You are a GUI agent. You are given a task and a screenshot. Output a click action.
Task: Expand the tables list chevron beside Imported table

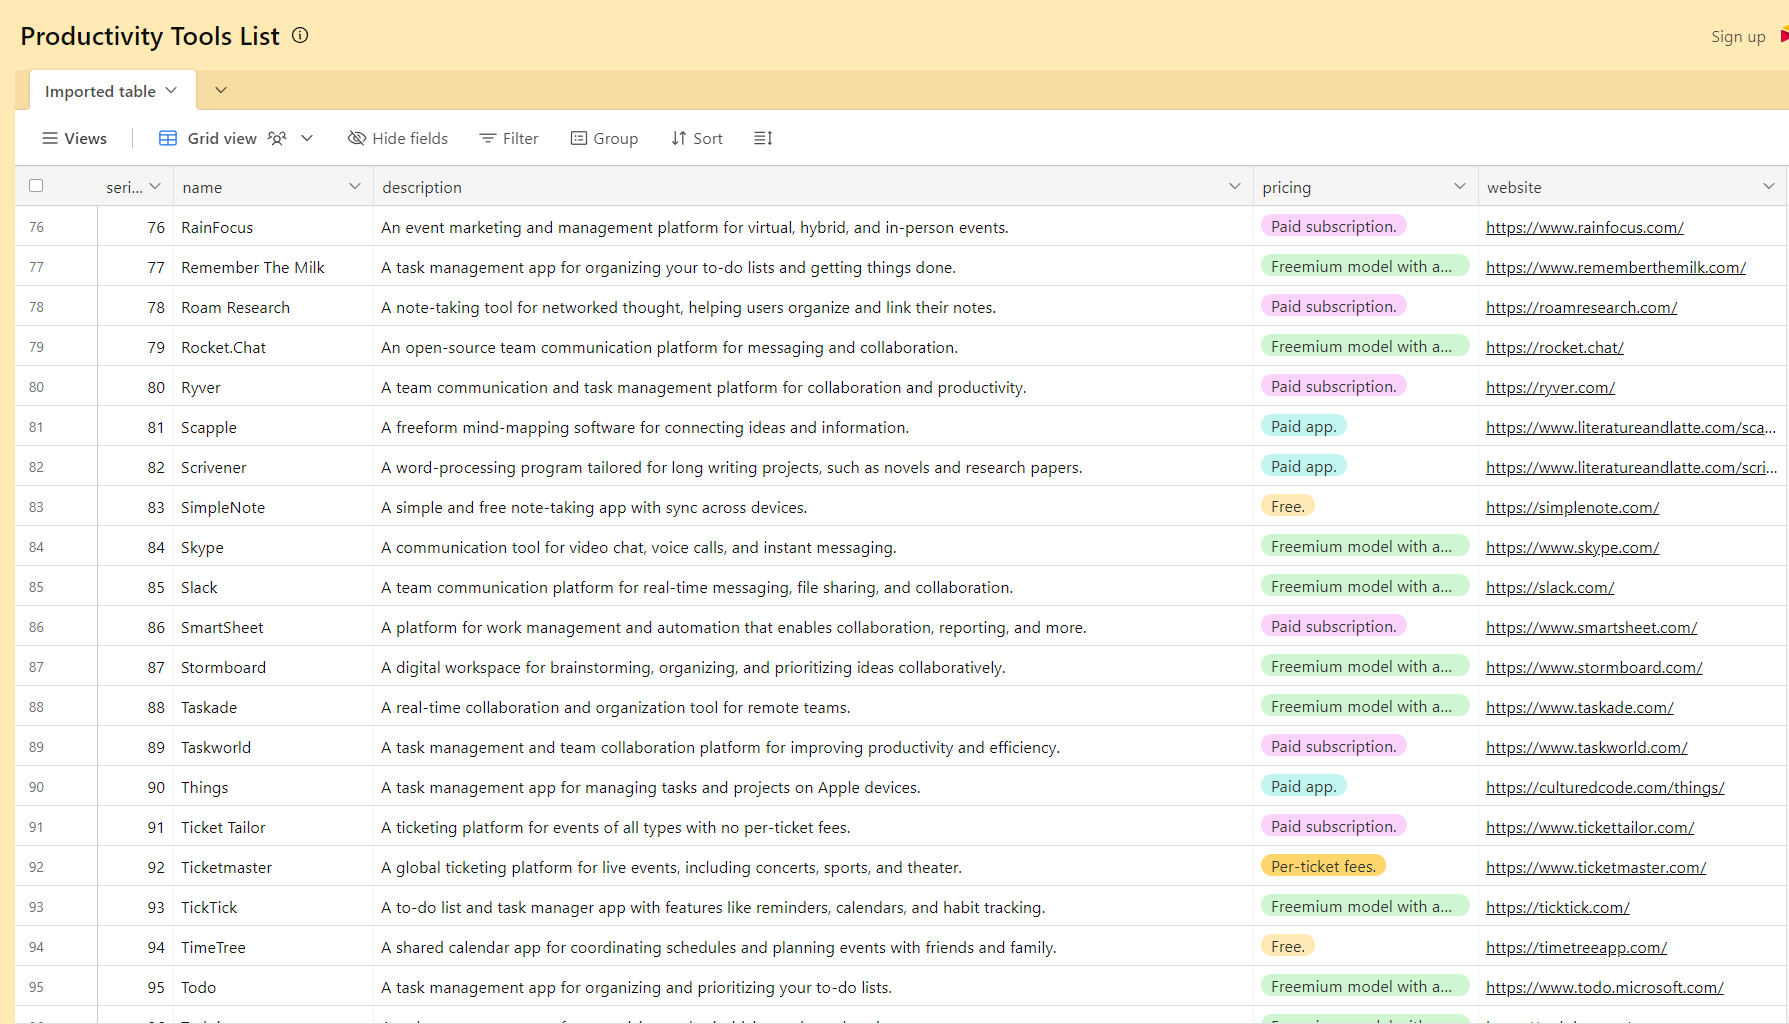click(x=221, y=91)
